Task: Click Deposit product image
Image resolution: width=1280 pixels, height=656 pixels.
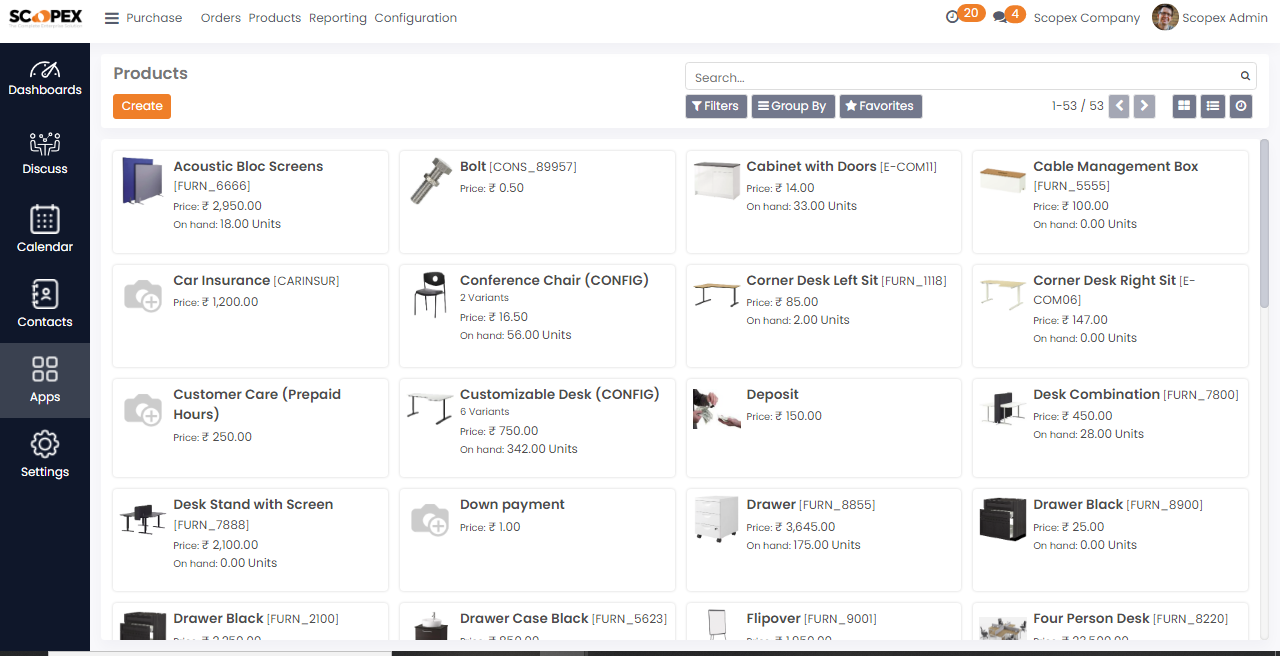Action: (717, 409)
